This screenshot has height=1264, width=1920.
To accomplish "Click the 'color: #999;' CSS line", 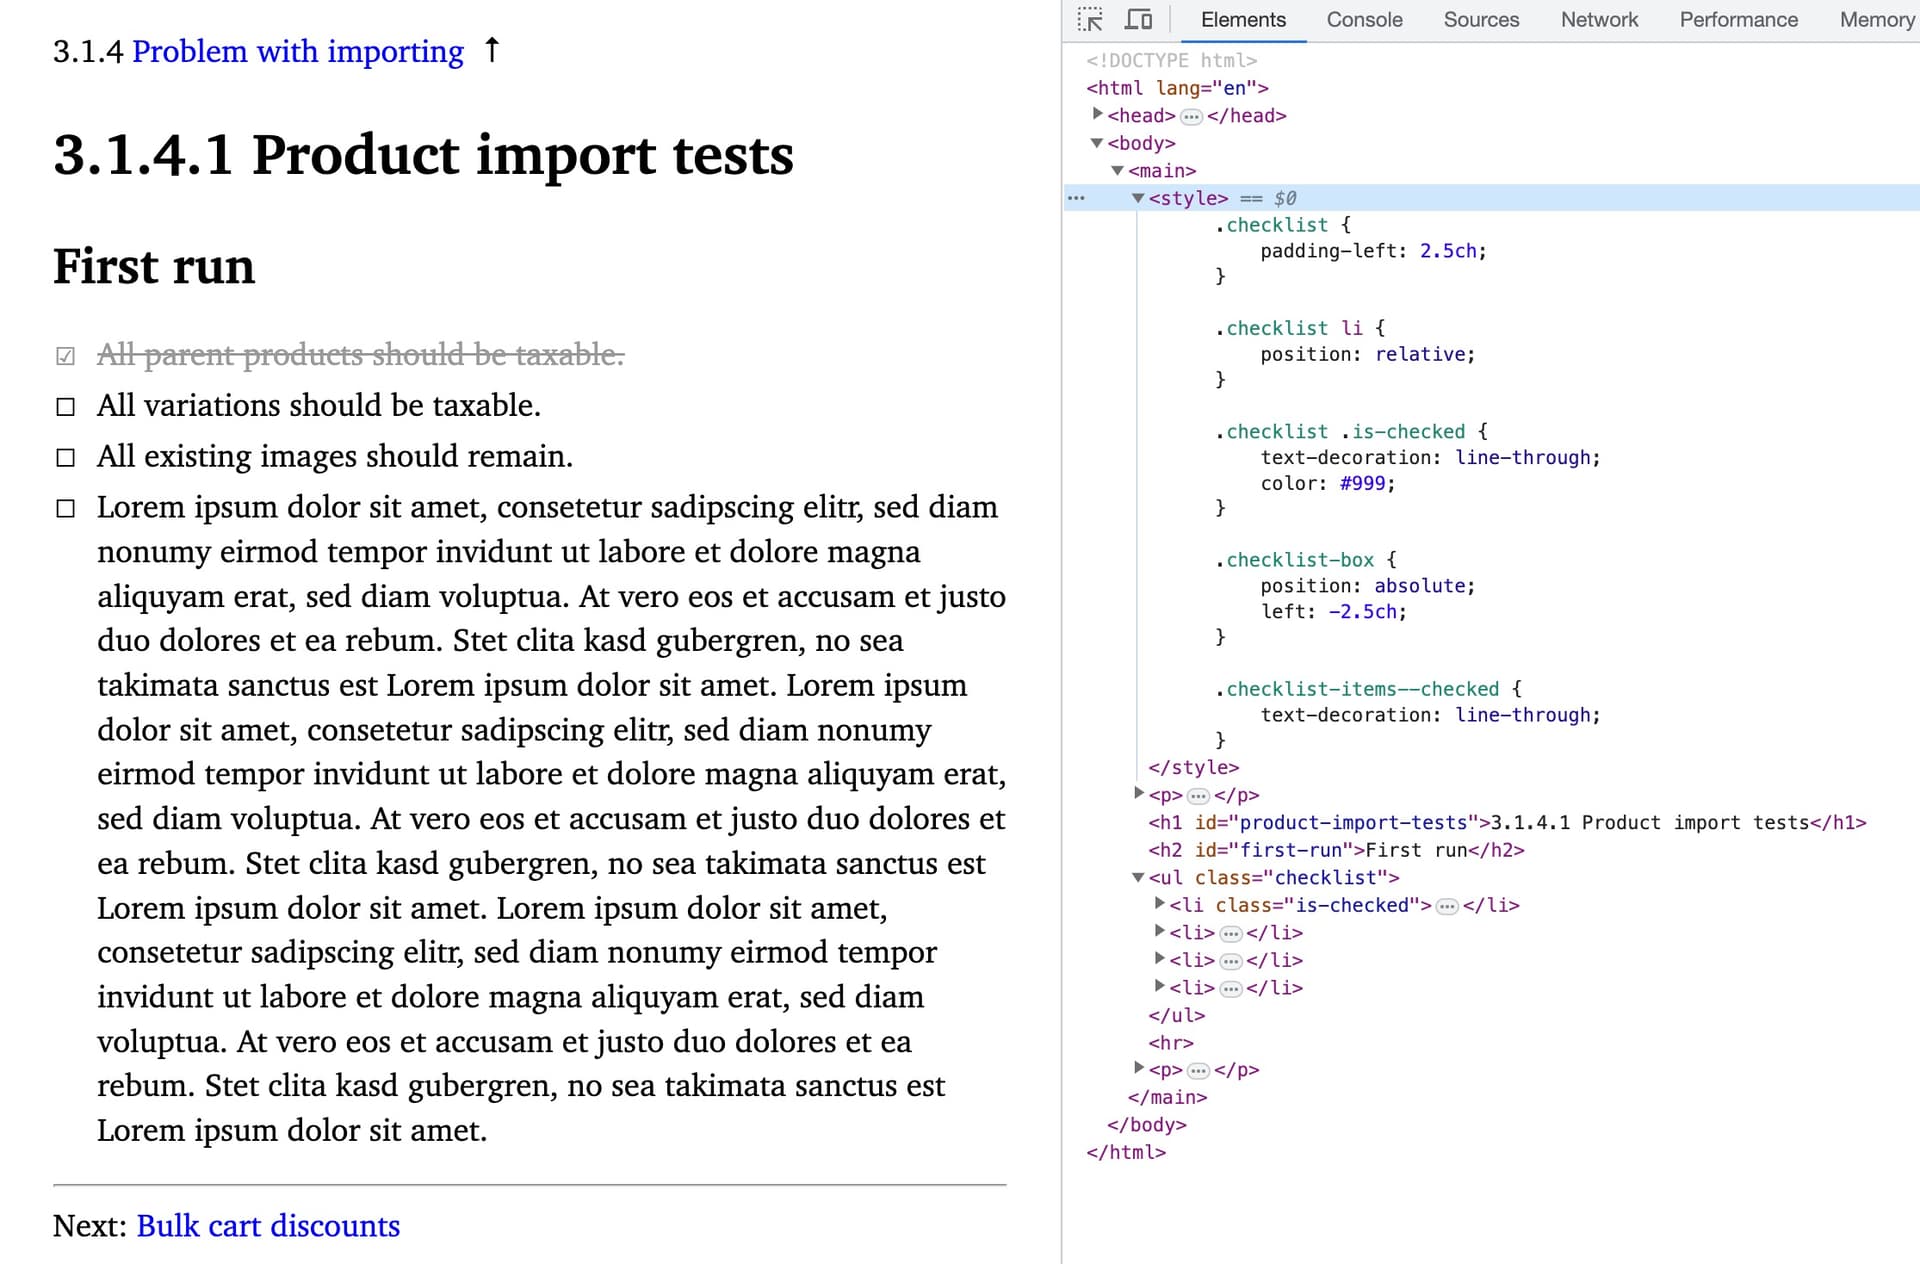I will pos(1328,484).
